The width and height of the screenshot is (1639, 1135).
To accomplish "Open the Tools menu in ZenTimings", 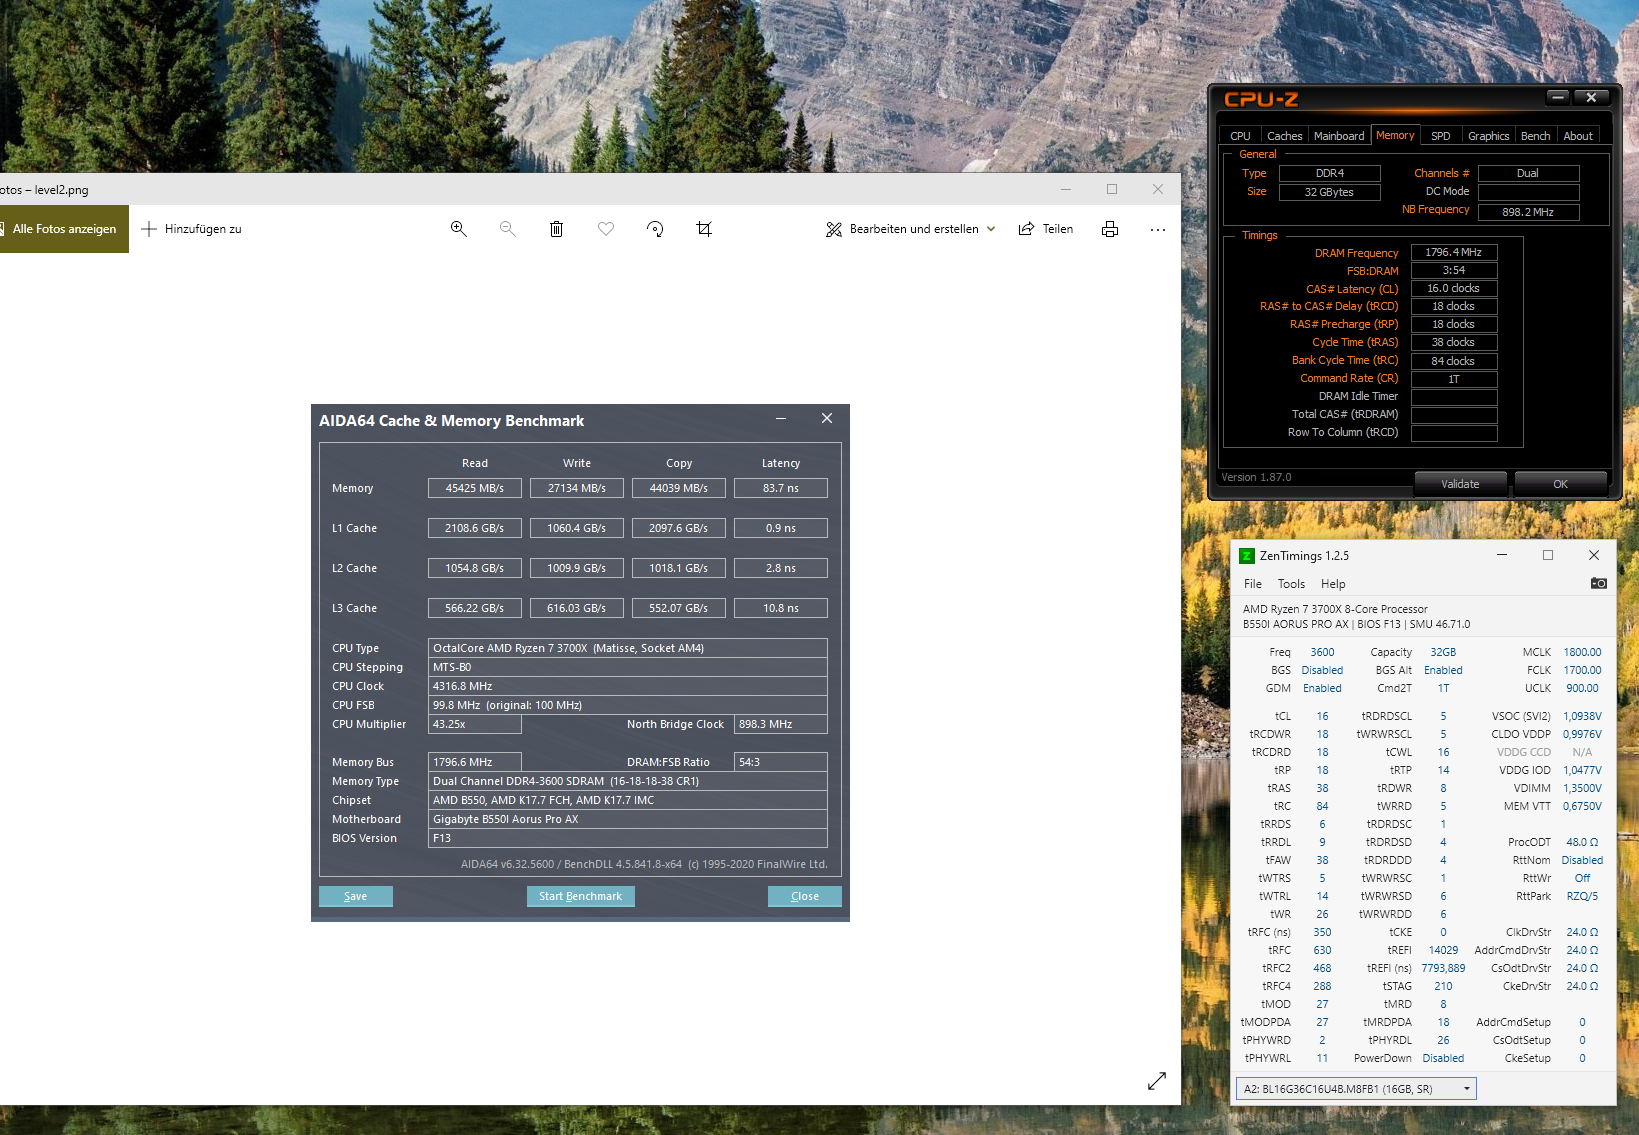I will click(1291, 584).
